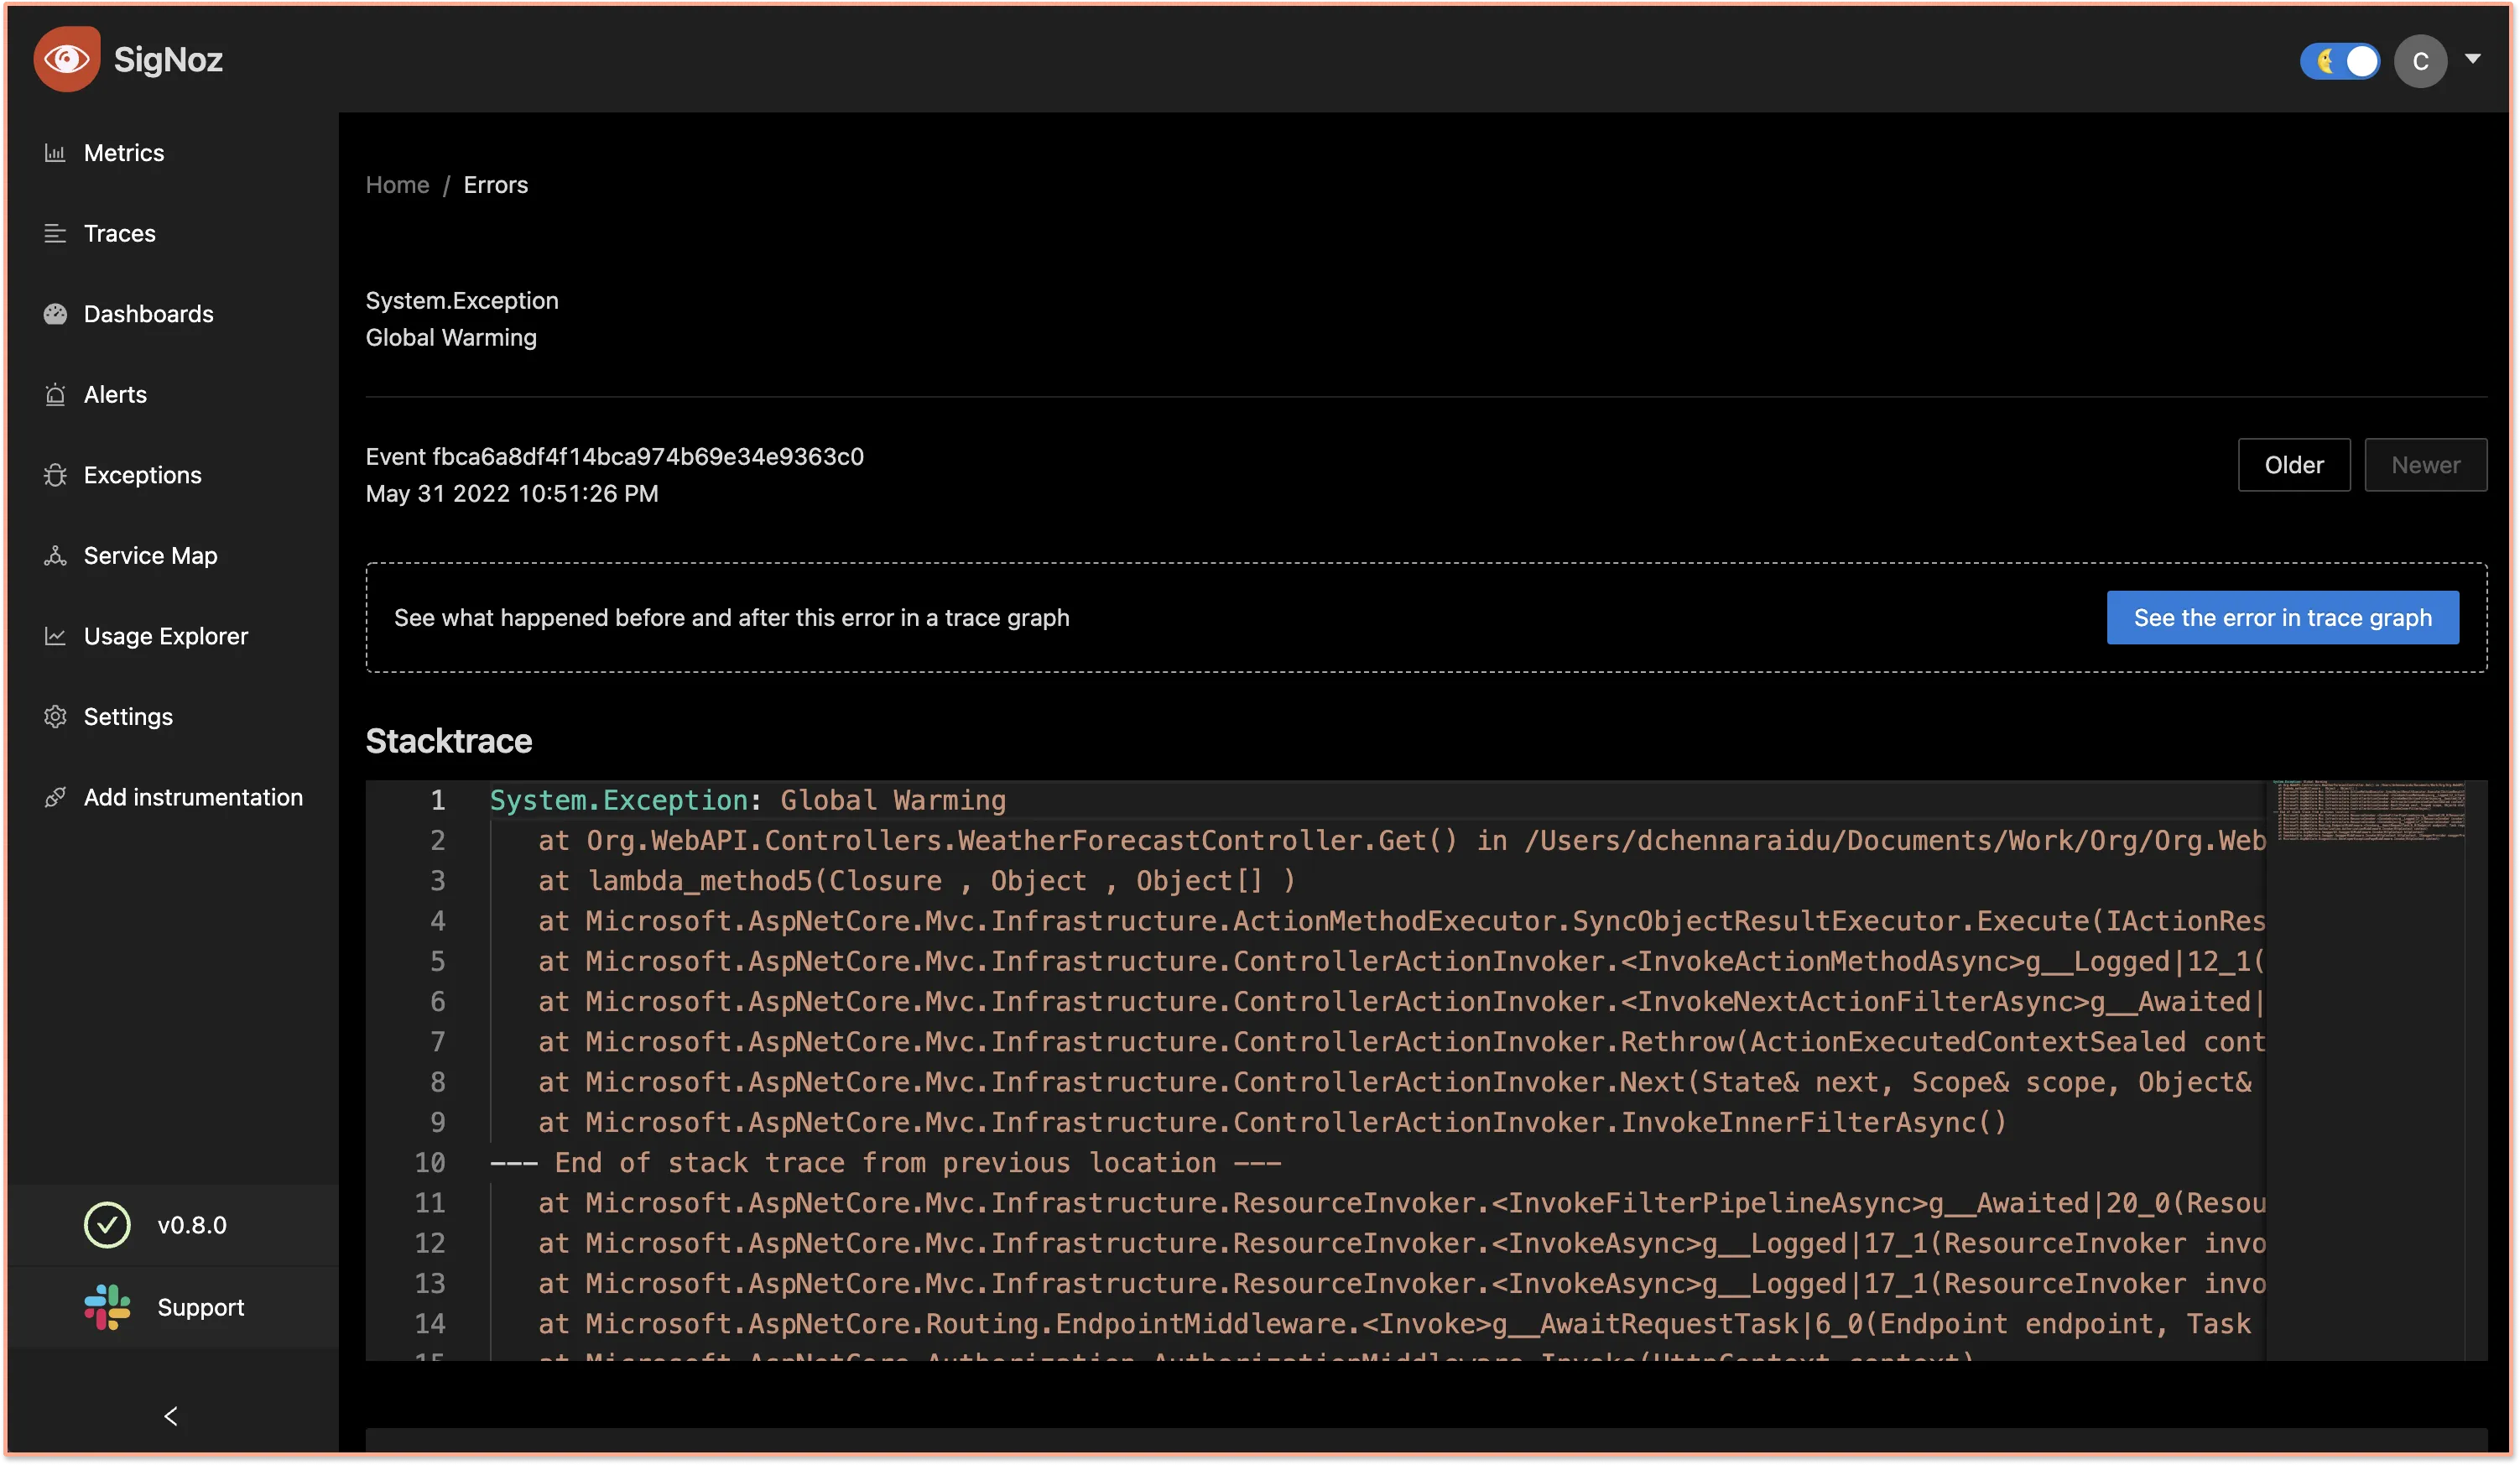Open the Metrics menu item
The width and height of the screenshot is (2520, 1465).
[x=124, y=153]
